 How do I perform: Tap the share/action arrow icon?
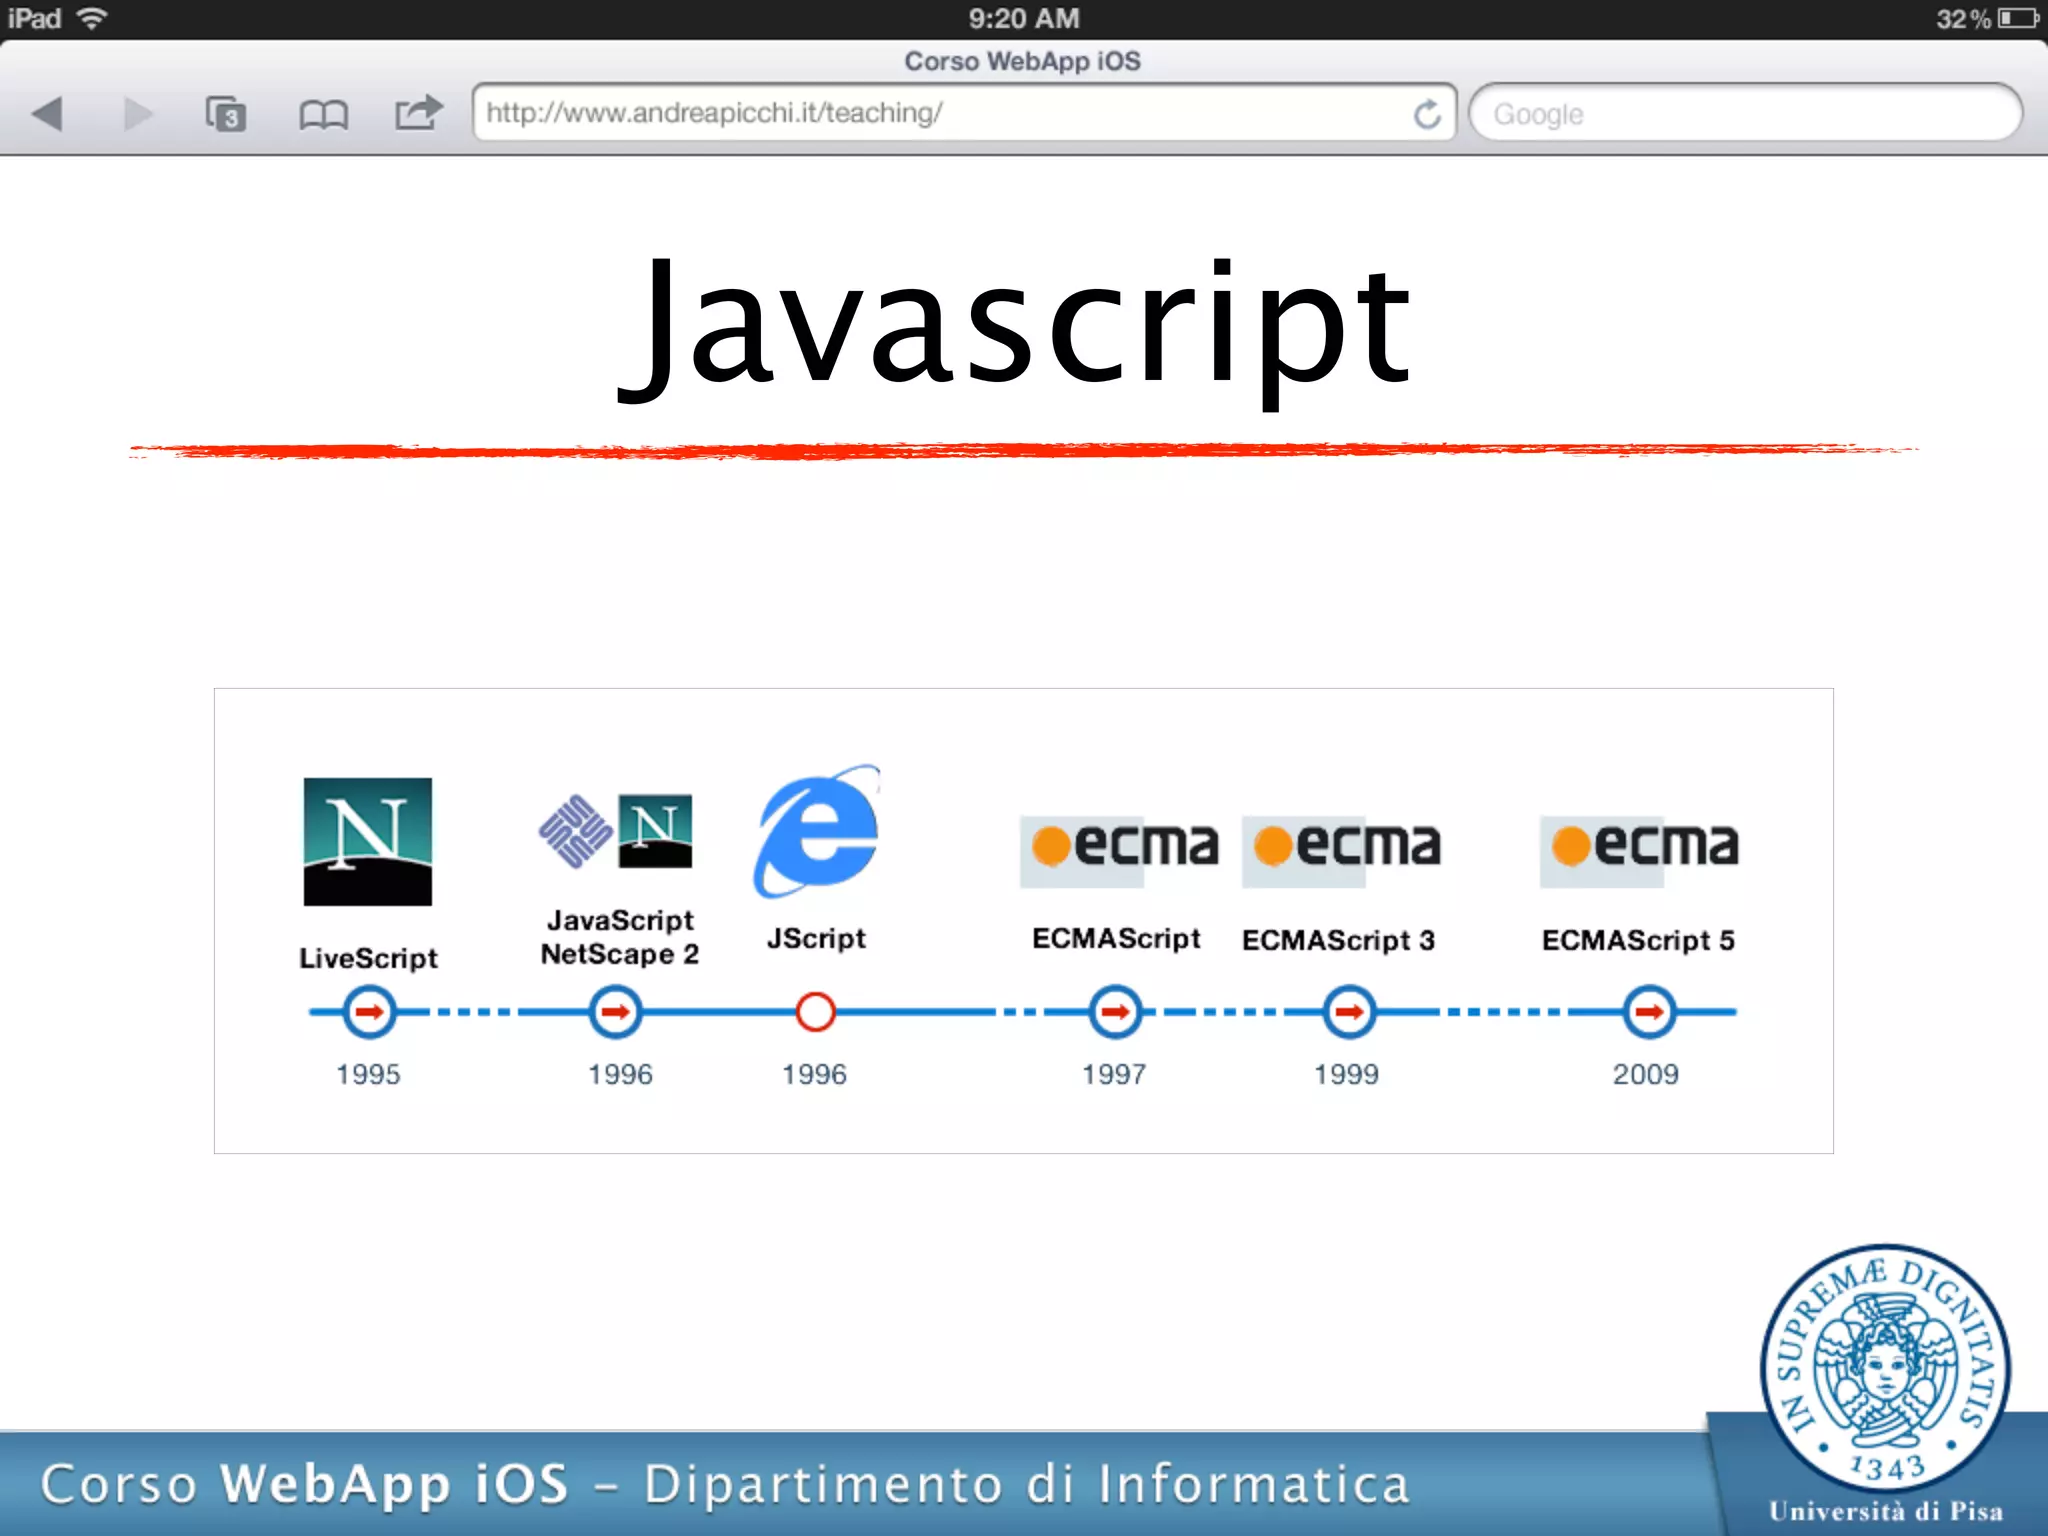[x=418, y=112]
